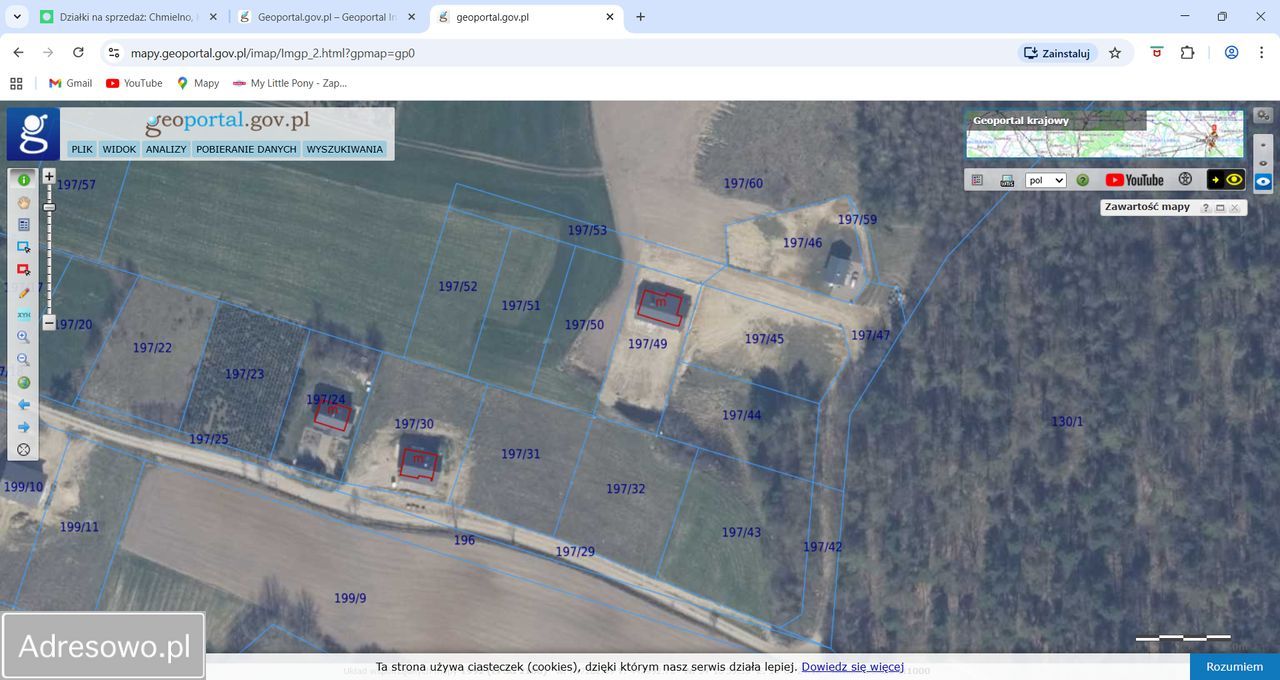Open the apps grid shortcut

coord(16,83)
